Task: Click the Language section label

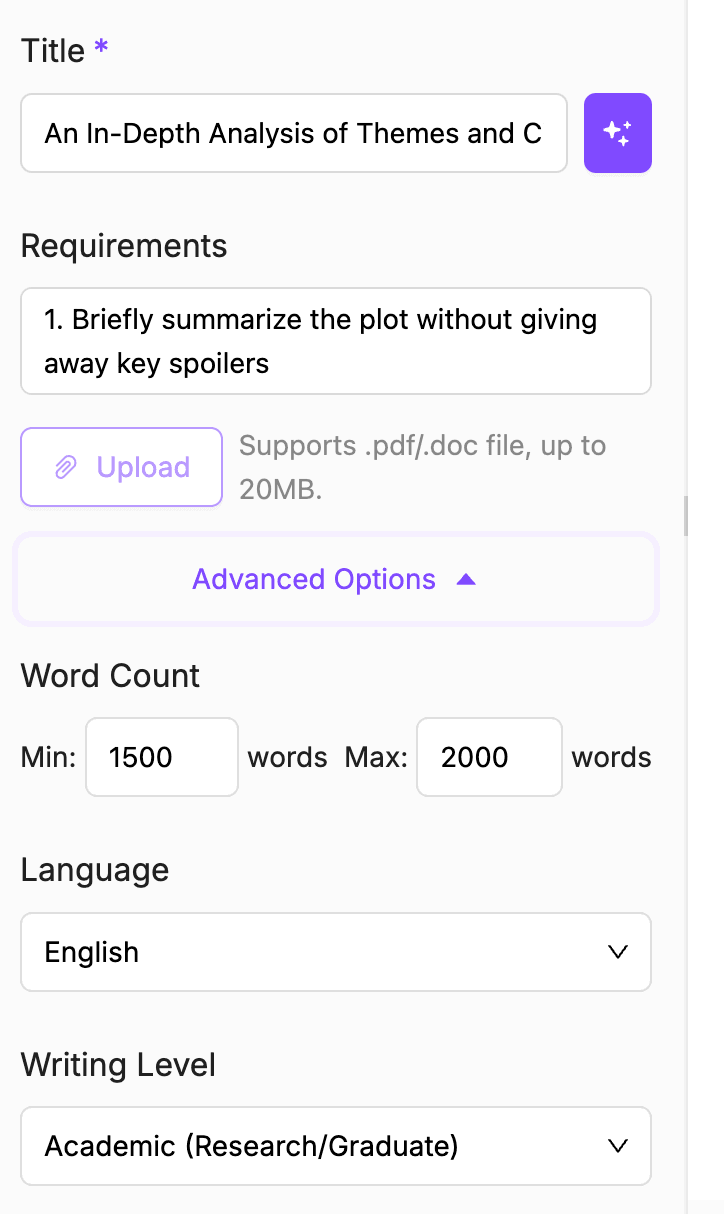Action: pyautogui.click(x=95, y=870)
